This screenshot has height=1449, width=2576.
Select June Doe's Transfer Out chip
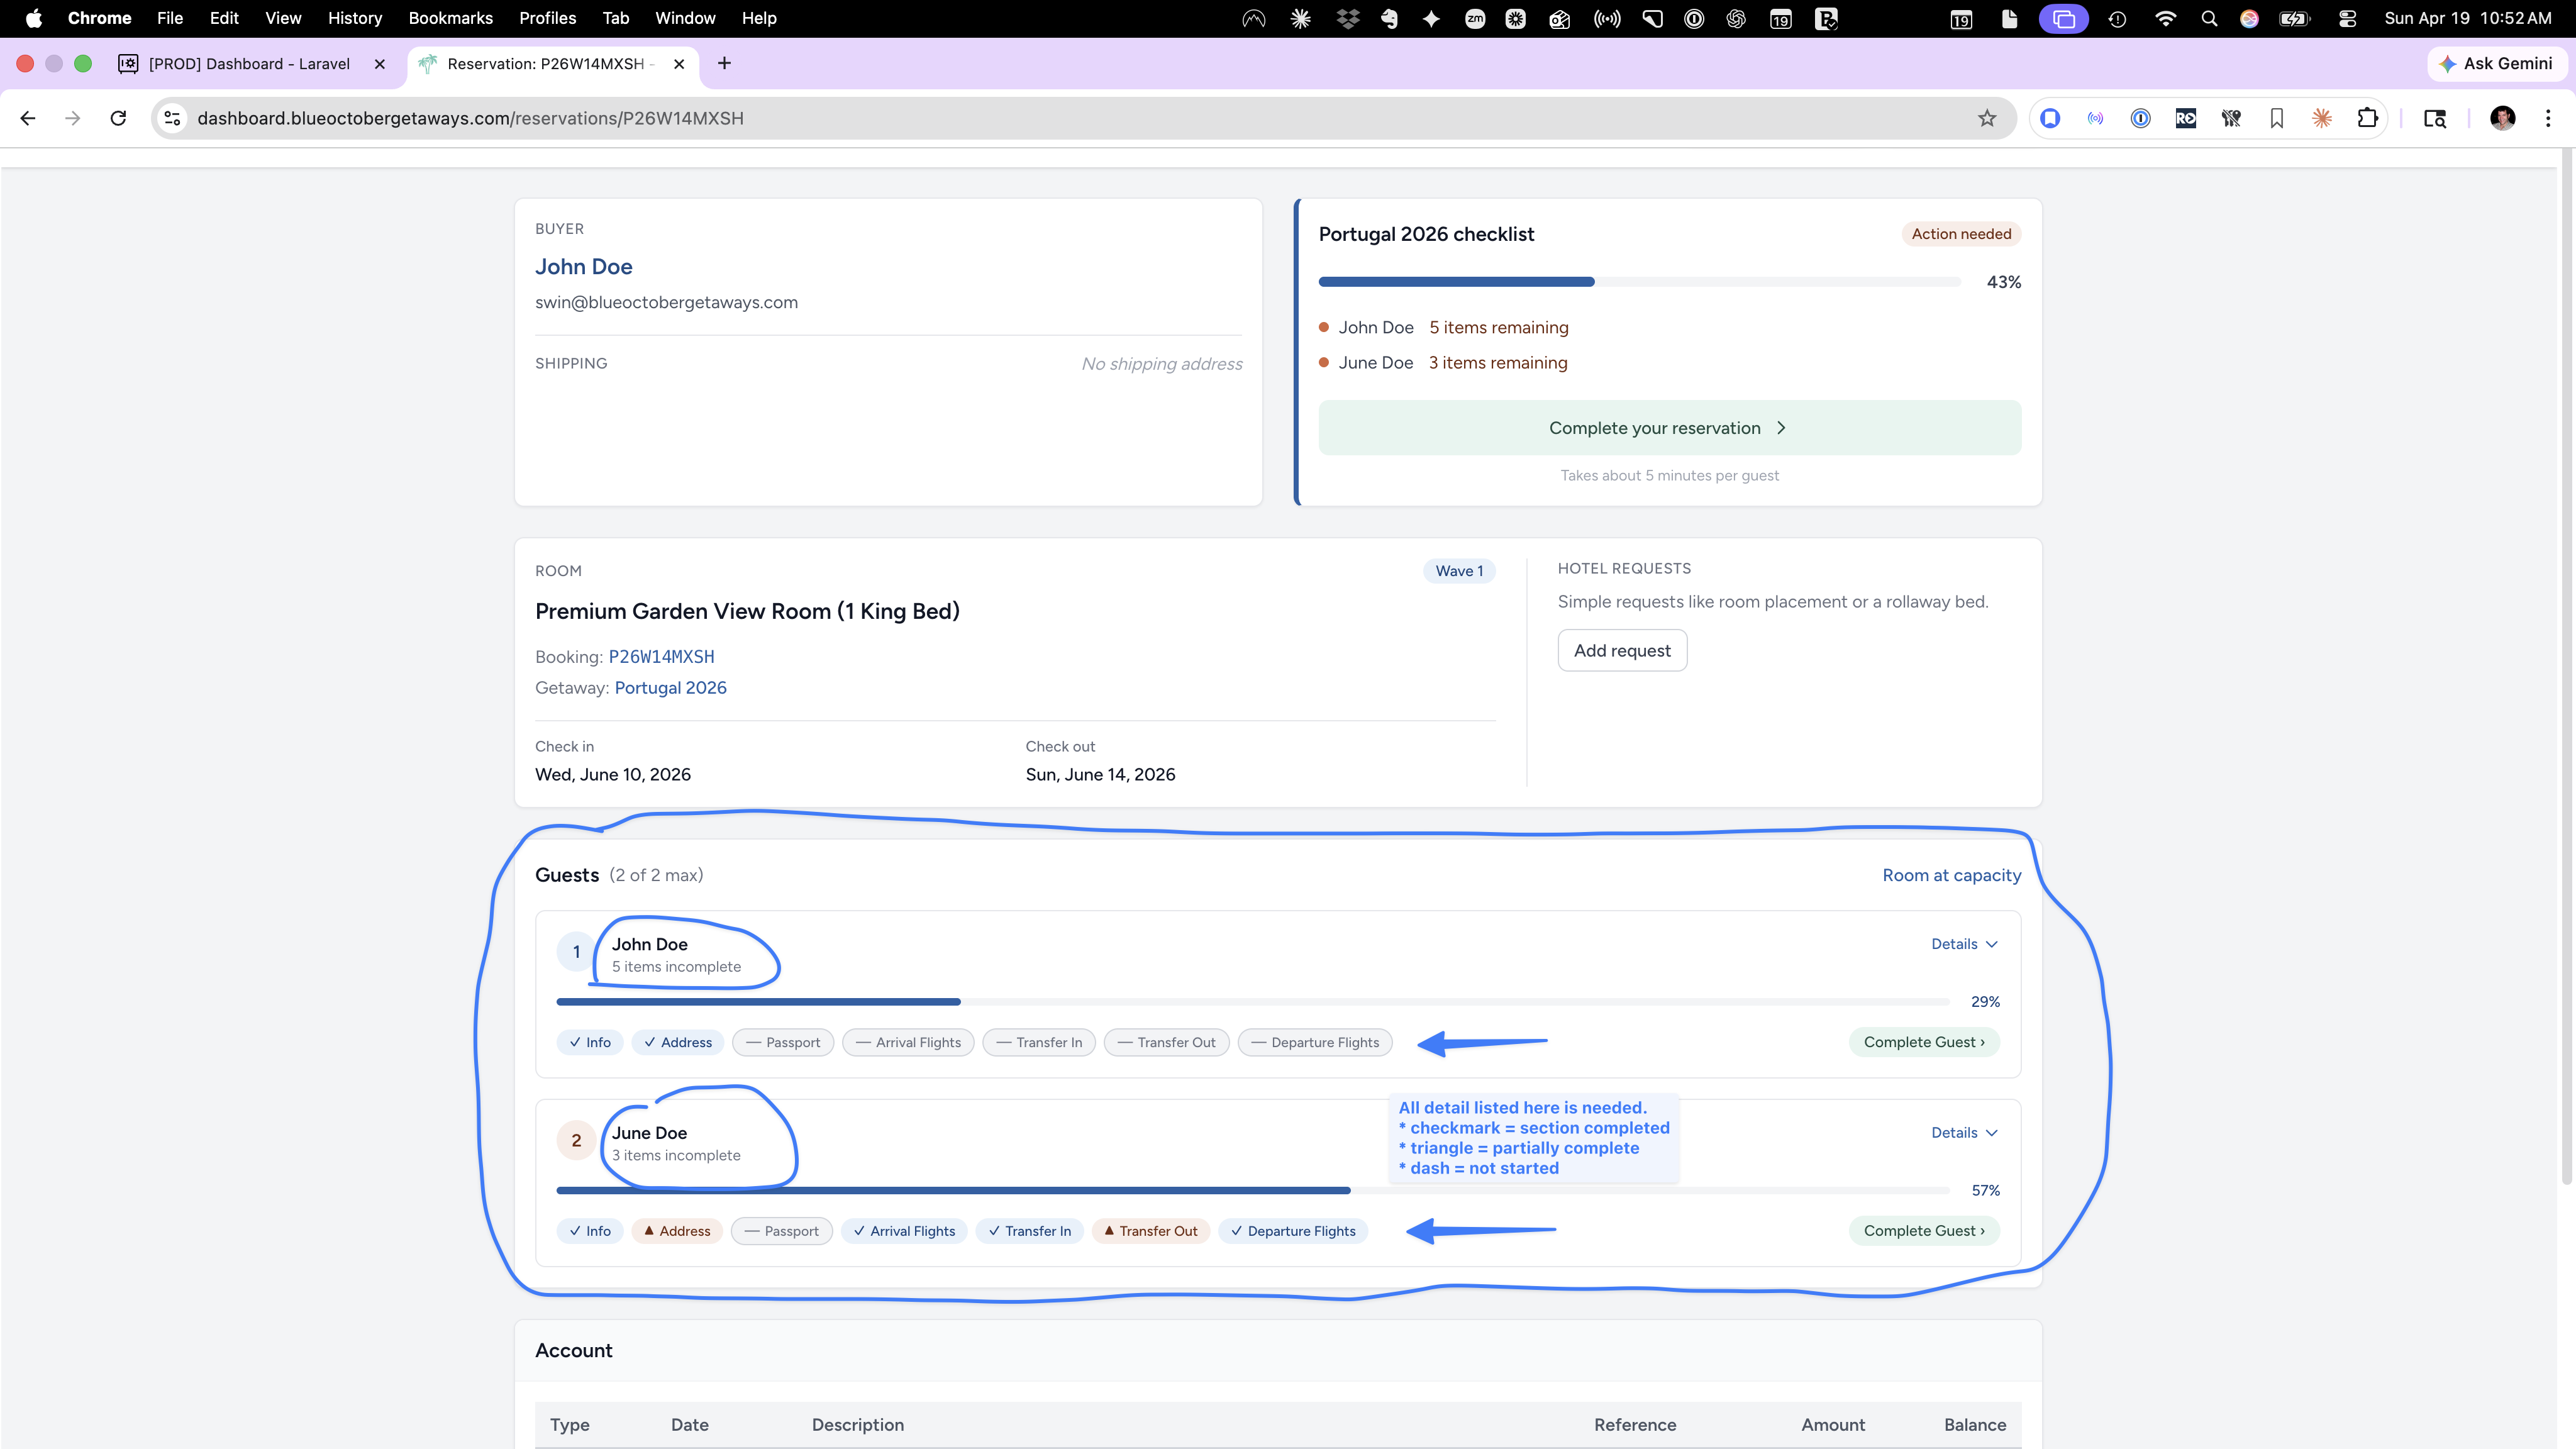[1150, 1231]
